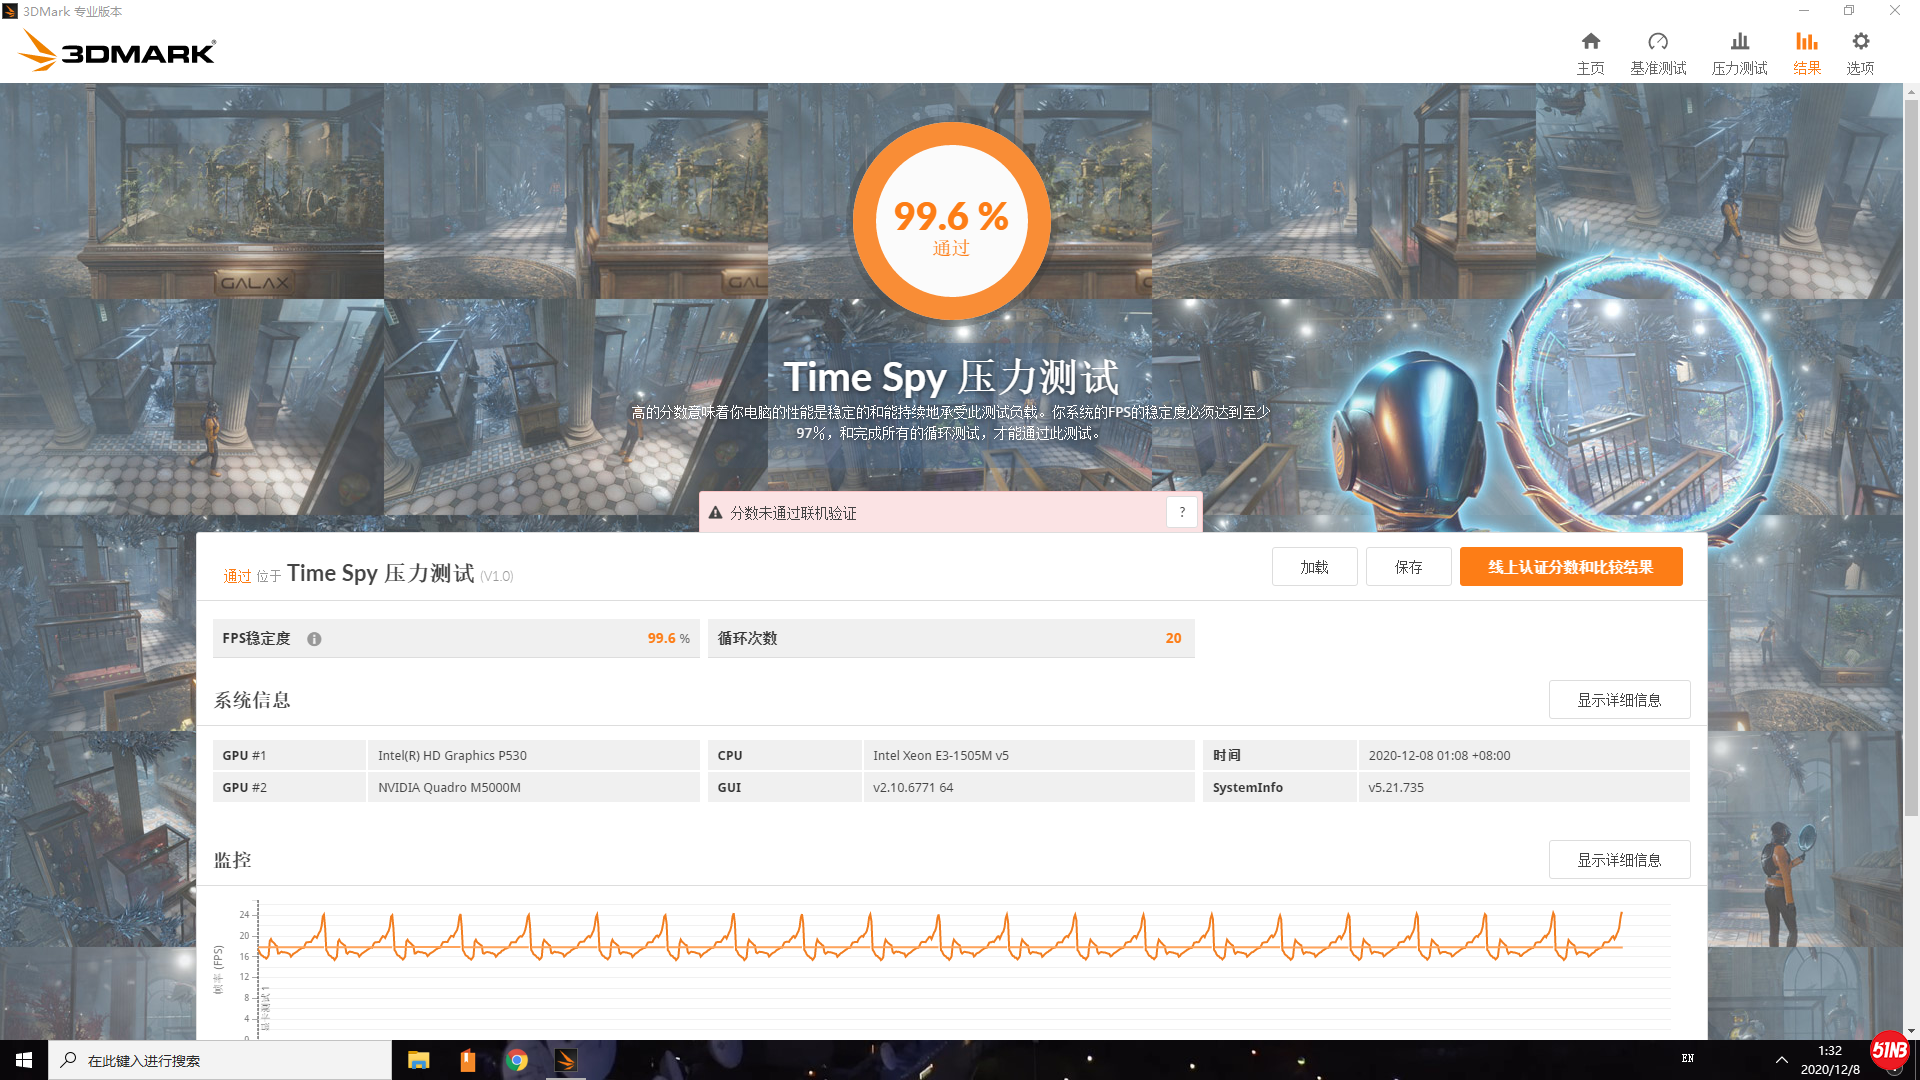Click the NVIDIA Quadro M5000M text
The height and width of the screenshot is (1080, 1920).
[x=449, y=788]
